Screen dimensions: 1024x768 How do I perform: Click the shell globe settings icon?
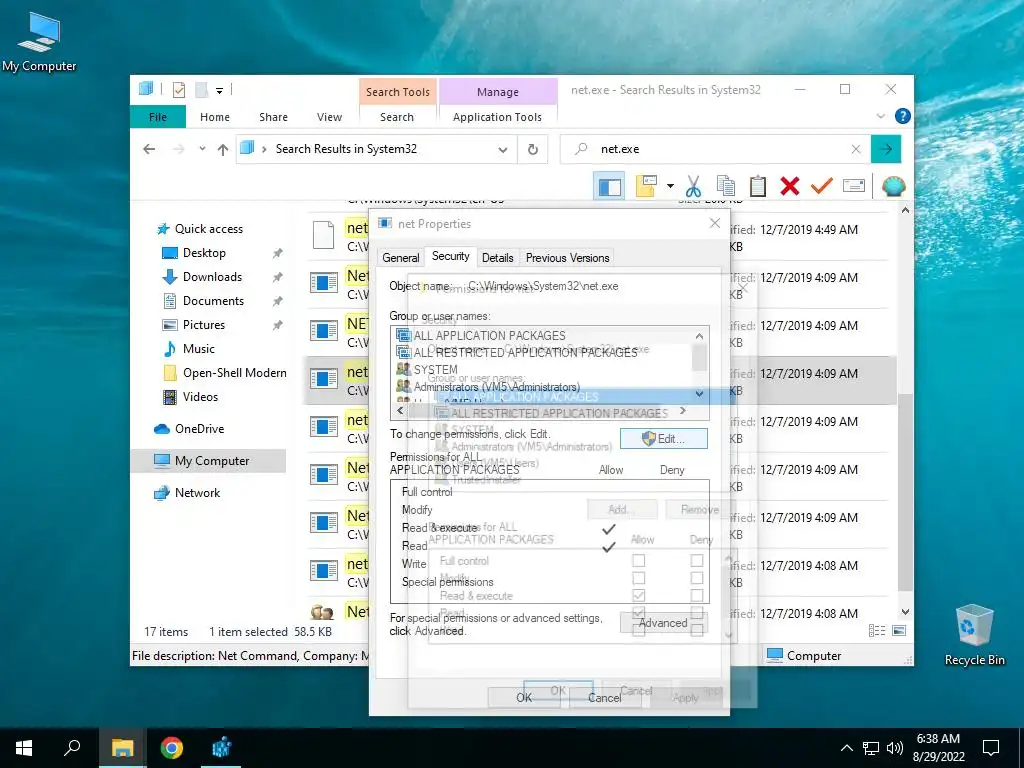pos(893,187)
